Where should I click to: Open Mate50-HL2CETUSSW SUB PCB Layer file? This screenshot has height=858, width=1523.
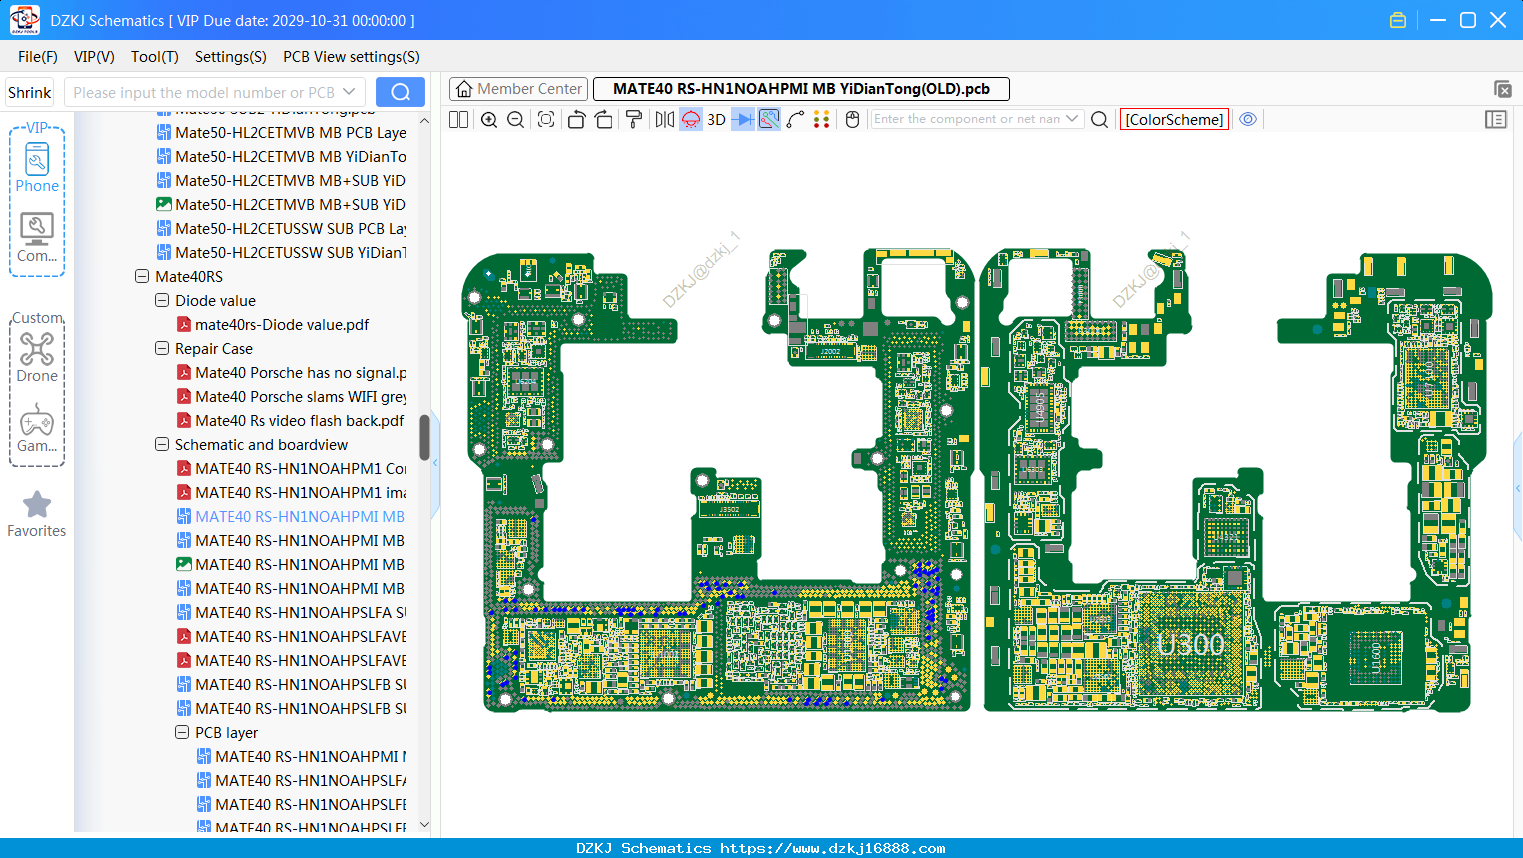point(282,228)
